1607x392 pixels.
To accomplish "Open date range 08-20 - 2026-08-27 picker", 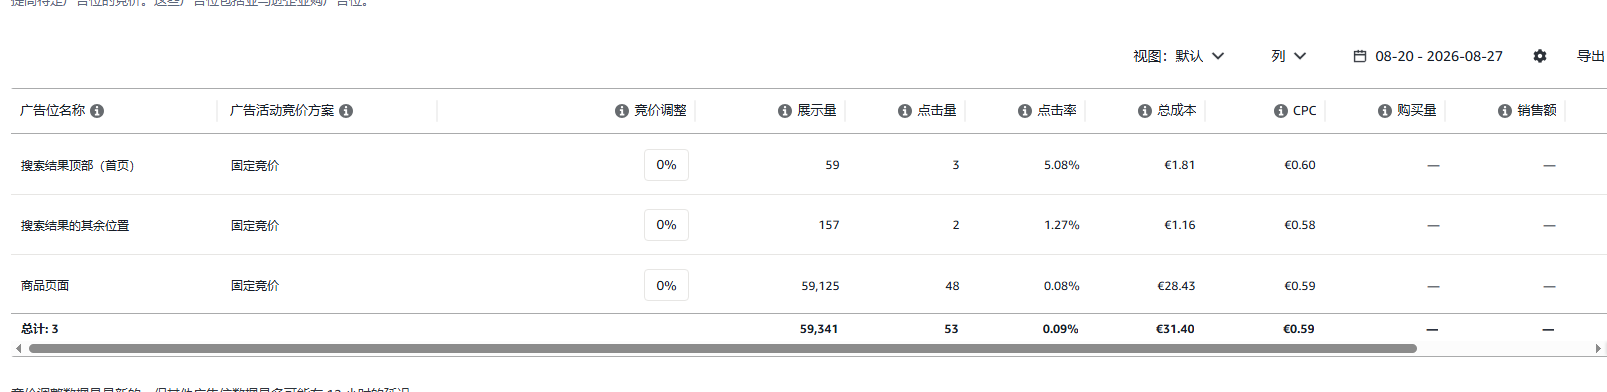I will click(x=1428, y=56).
